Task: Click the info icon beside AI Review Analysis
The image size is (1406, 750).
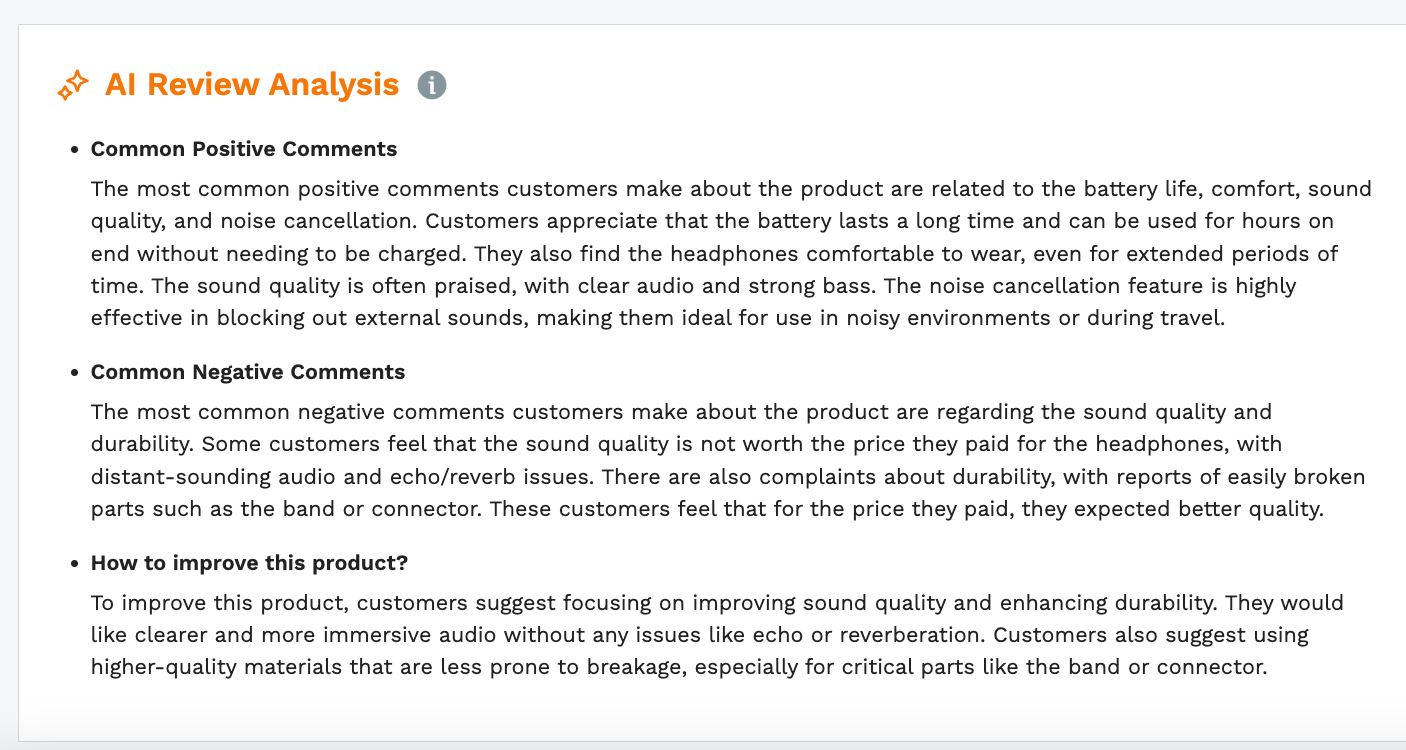Action: tap(432, 86)
